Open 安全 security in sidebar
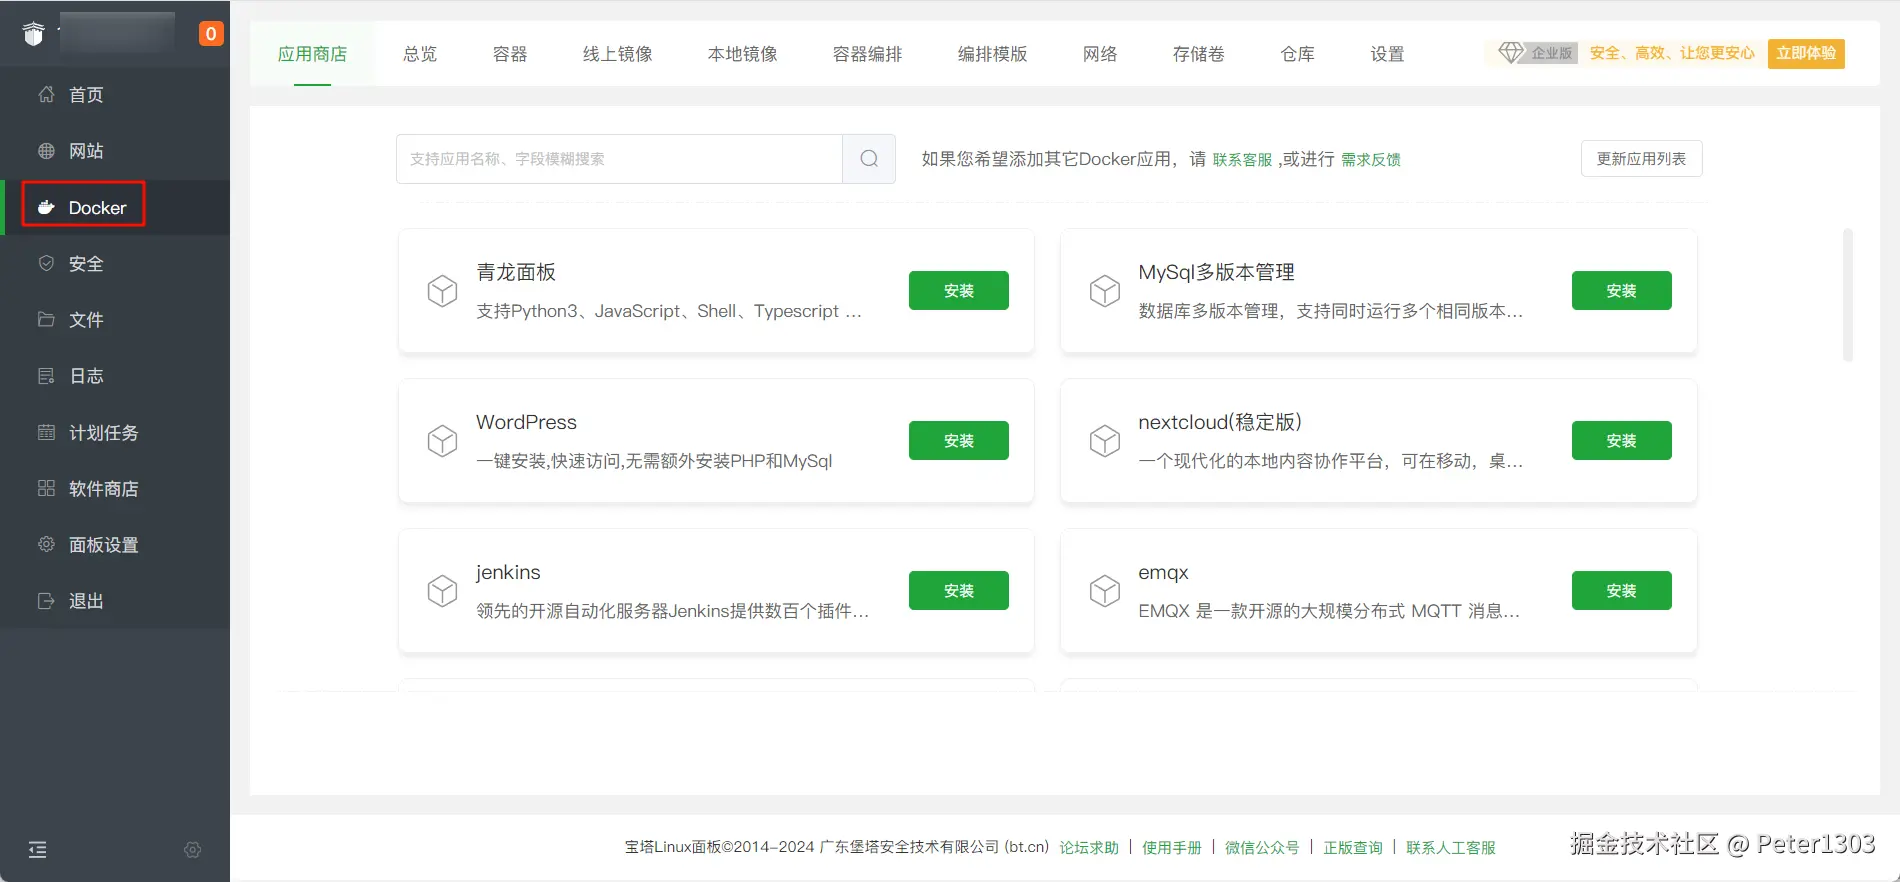This screenshot has height=882, width=1900. [x=115, y=264]
